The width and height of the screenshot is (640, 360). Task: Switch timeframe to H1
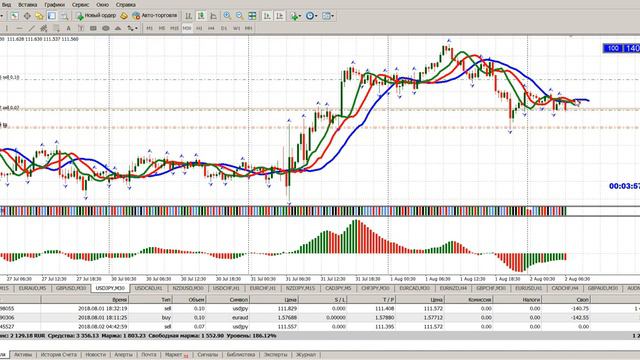point(199,28)
